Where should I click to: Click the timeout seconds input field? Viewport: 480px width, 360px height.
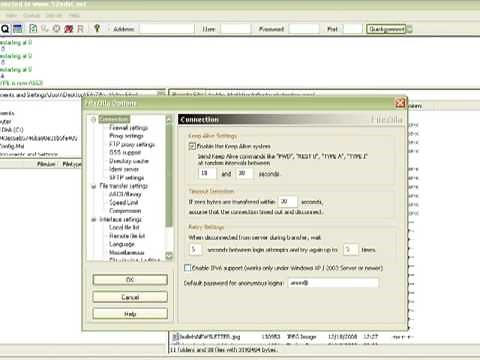click(x=288, y=202)
